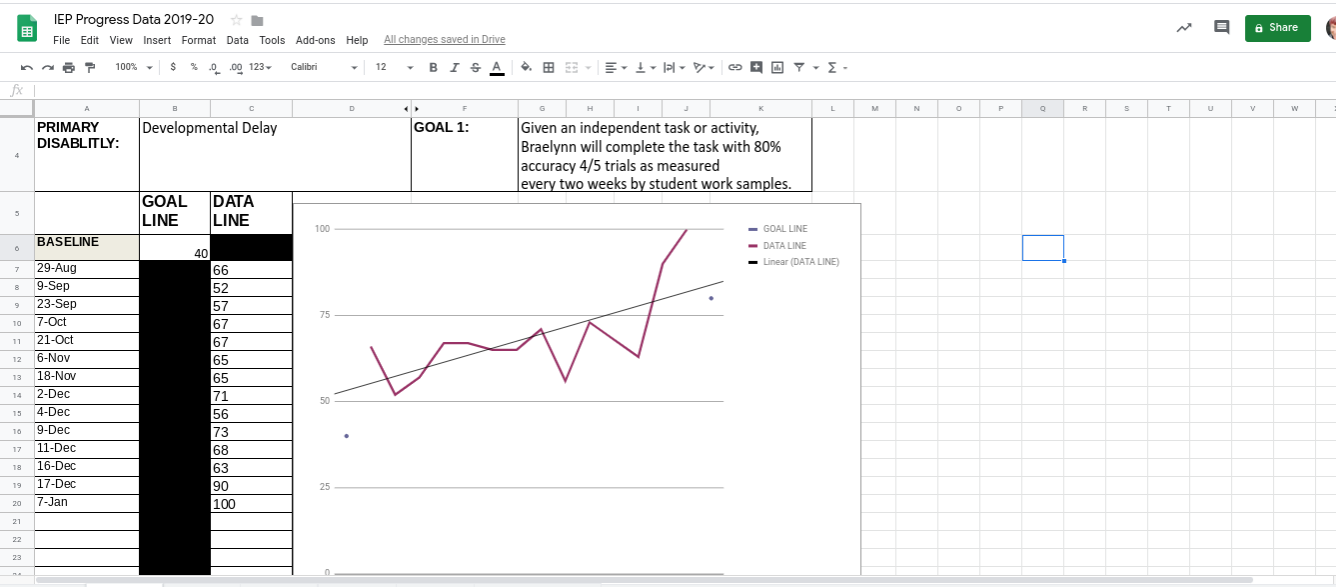The image size is (1336, 587).
Task: Decrease decimal places
Action: click(214, 67)
